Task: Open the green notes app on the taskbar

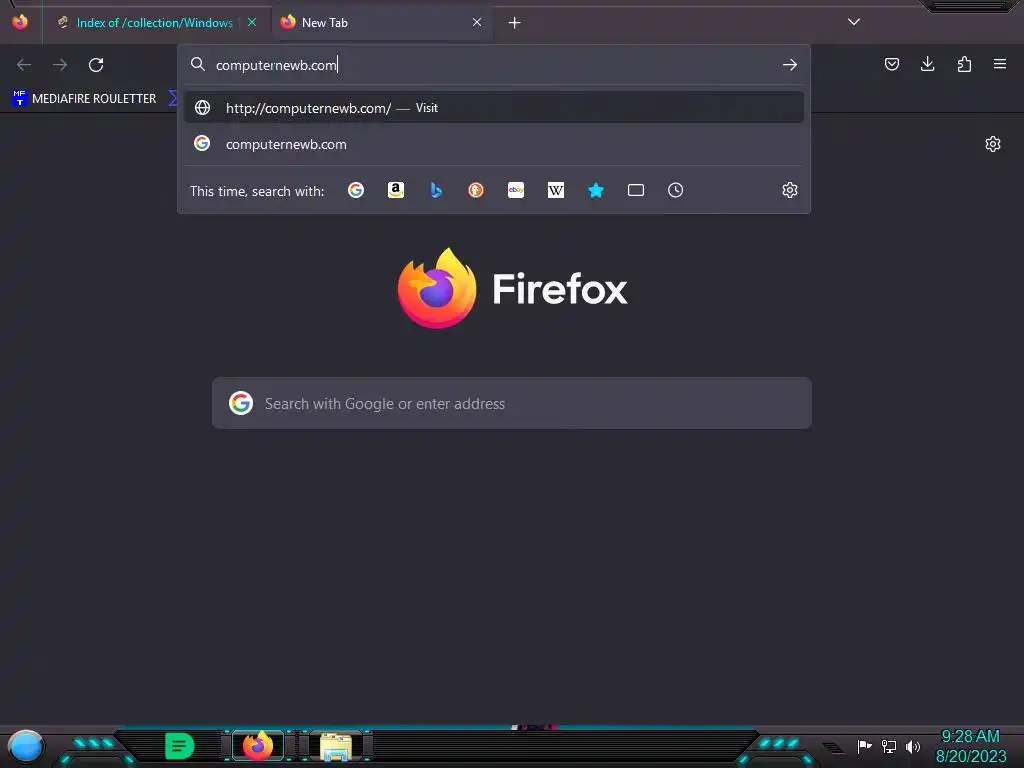Action: point(180,746)
